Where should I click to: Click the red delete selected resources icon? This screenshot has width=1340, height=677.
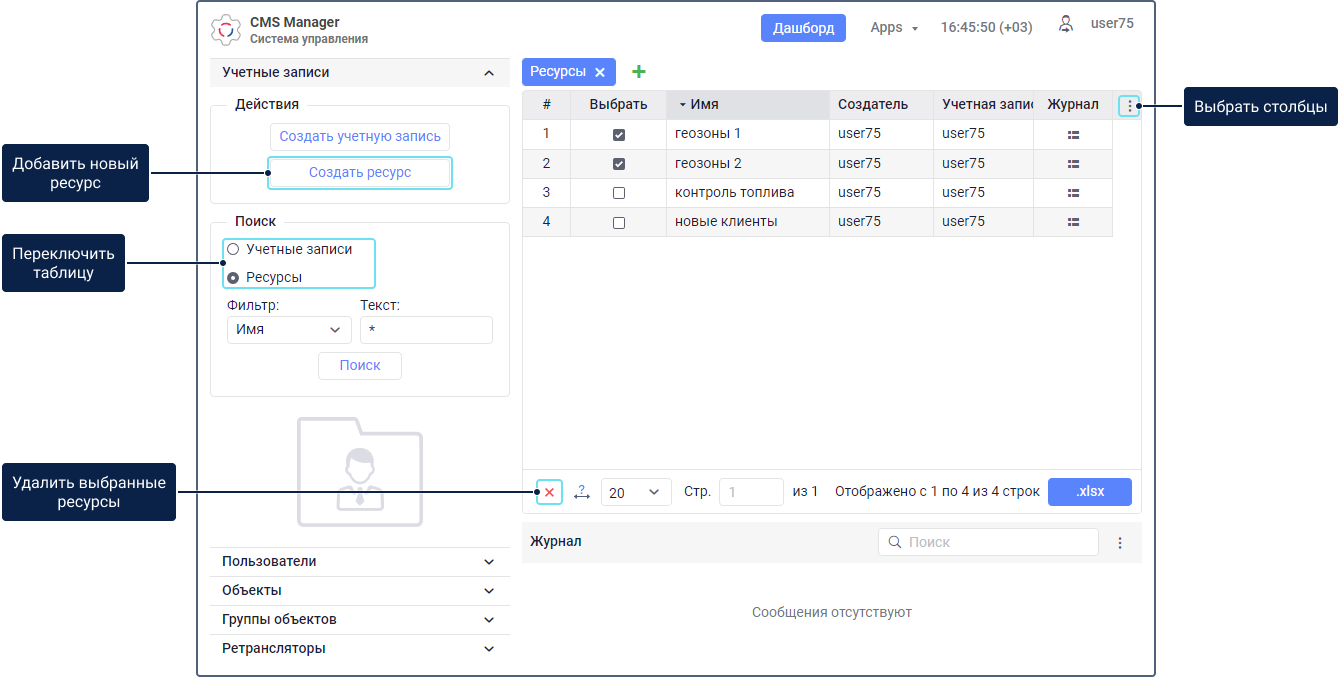pos(549,492)
